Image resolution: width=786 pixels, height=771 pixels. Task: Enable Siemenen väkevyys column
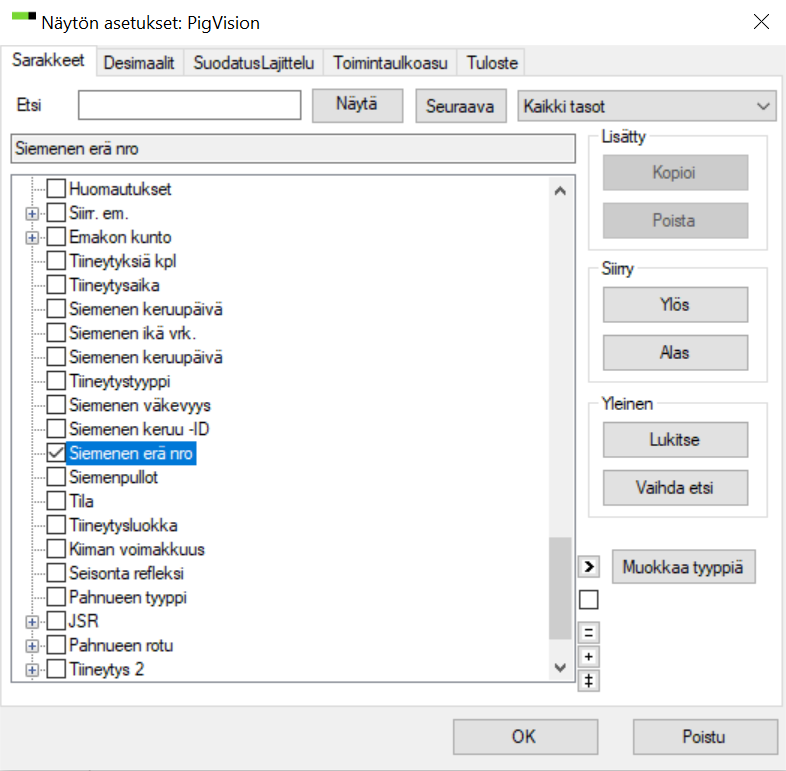tap(56, 405)
